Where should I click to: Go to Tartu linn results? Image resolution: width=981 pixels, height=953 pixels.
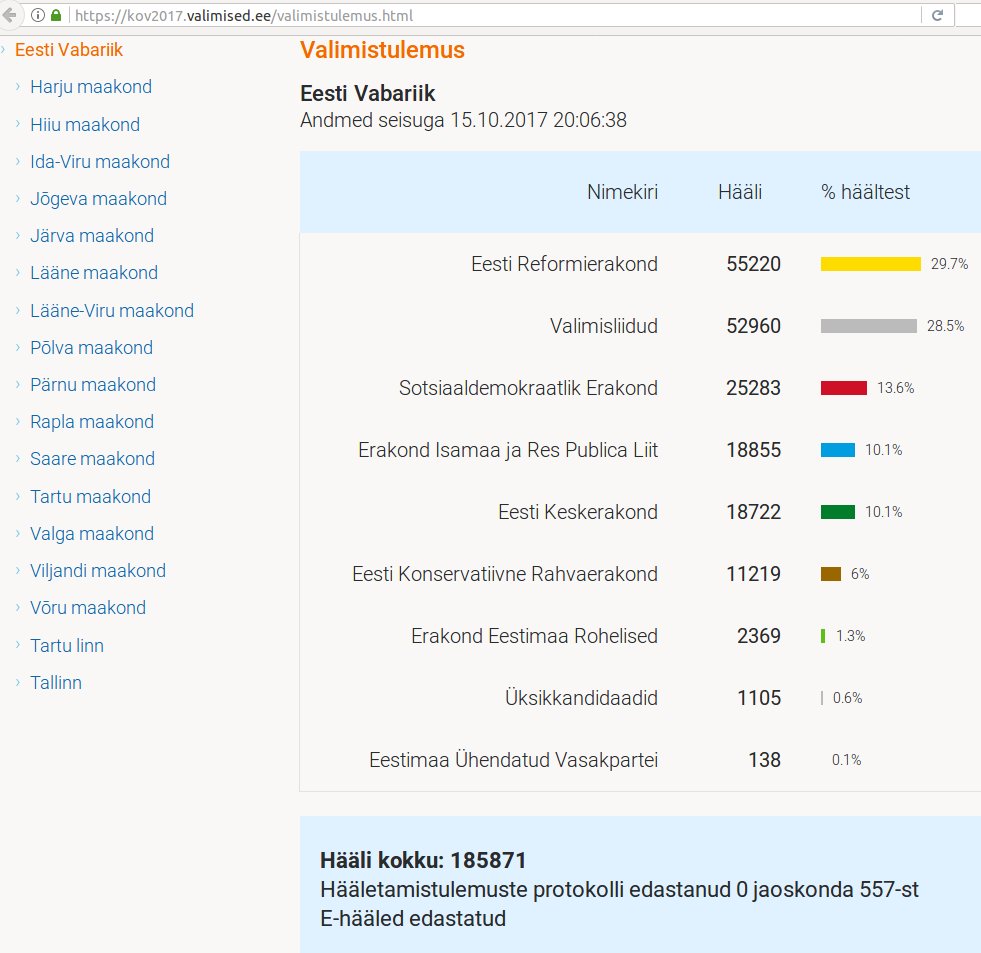pos(67,646)
